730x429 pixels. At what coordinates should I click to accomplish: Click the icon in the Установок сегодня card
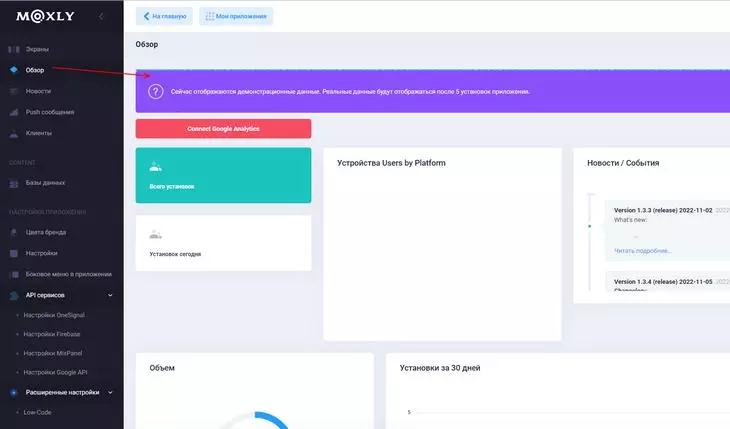[155, 234]
